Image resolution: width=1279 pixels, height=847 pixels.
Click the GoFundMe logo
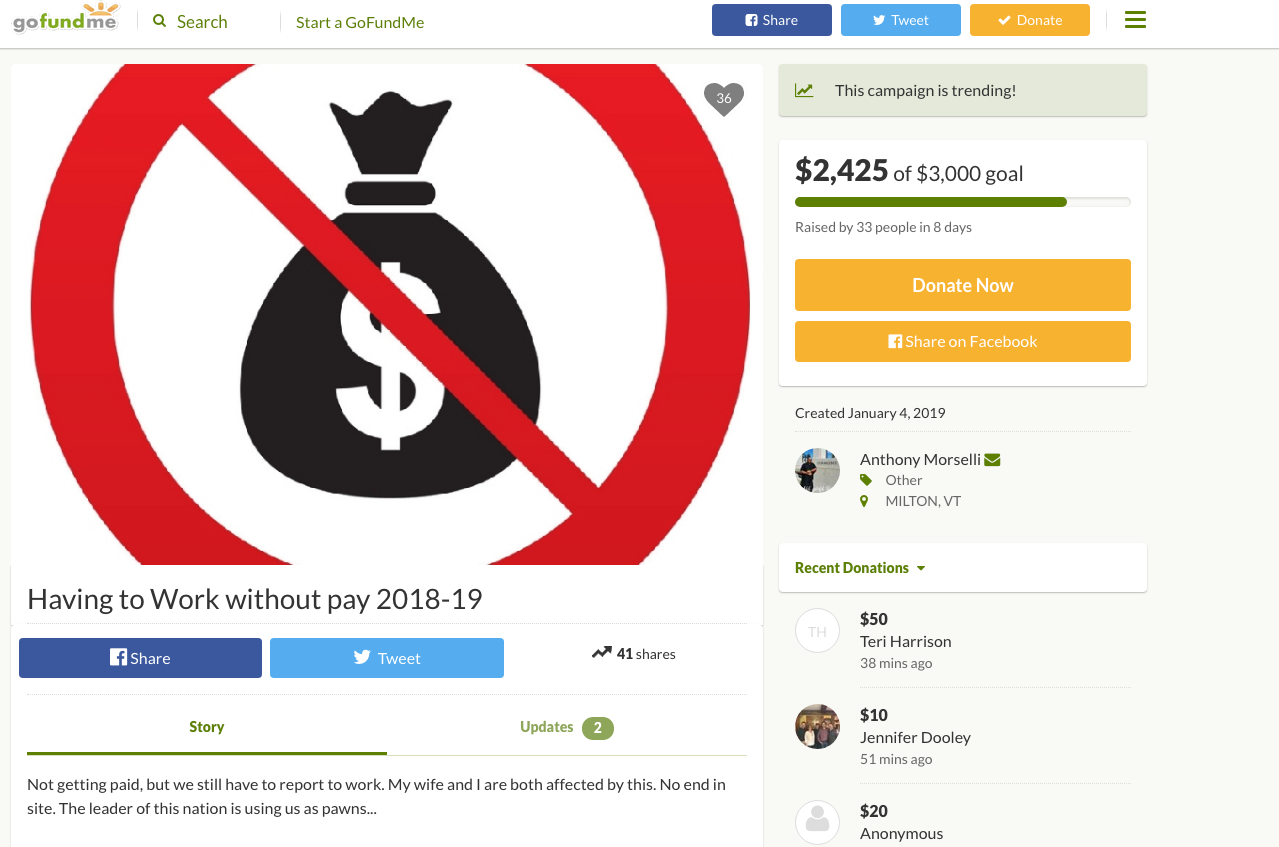[66, 20]
